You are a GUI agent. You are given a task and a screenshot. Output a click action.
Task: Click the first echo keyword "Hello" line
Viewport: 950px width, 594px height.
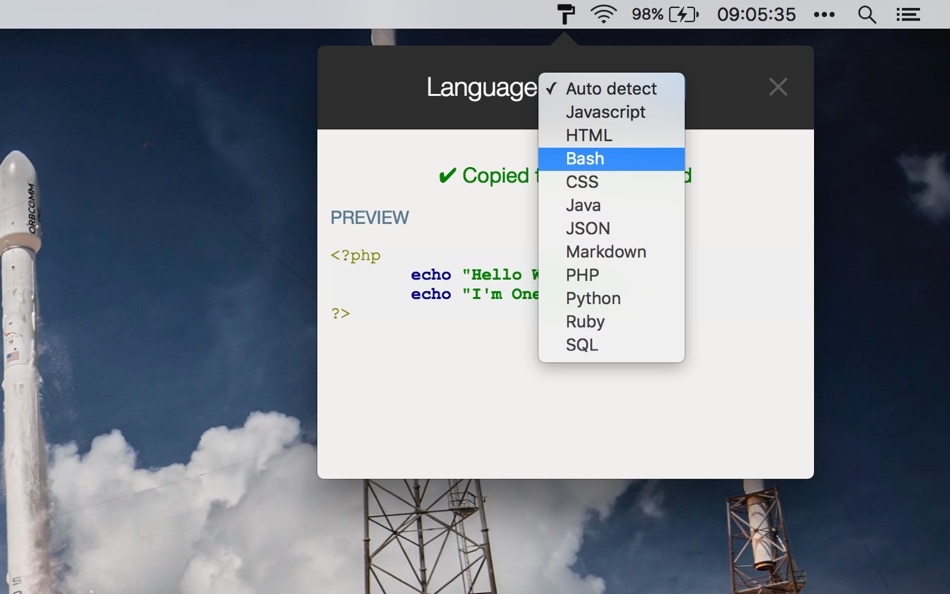click(x=431, y=275)
